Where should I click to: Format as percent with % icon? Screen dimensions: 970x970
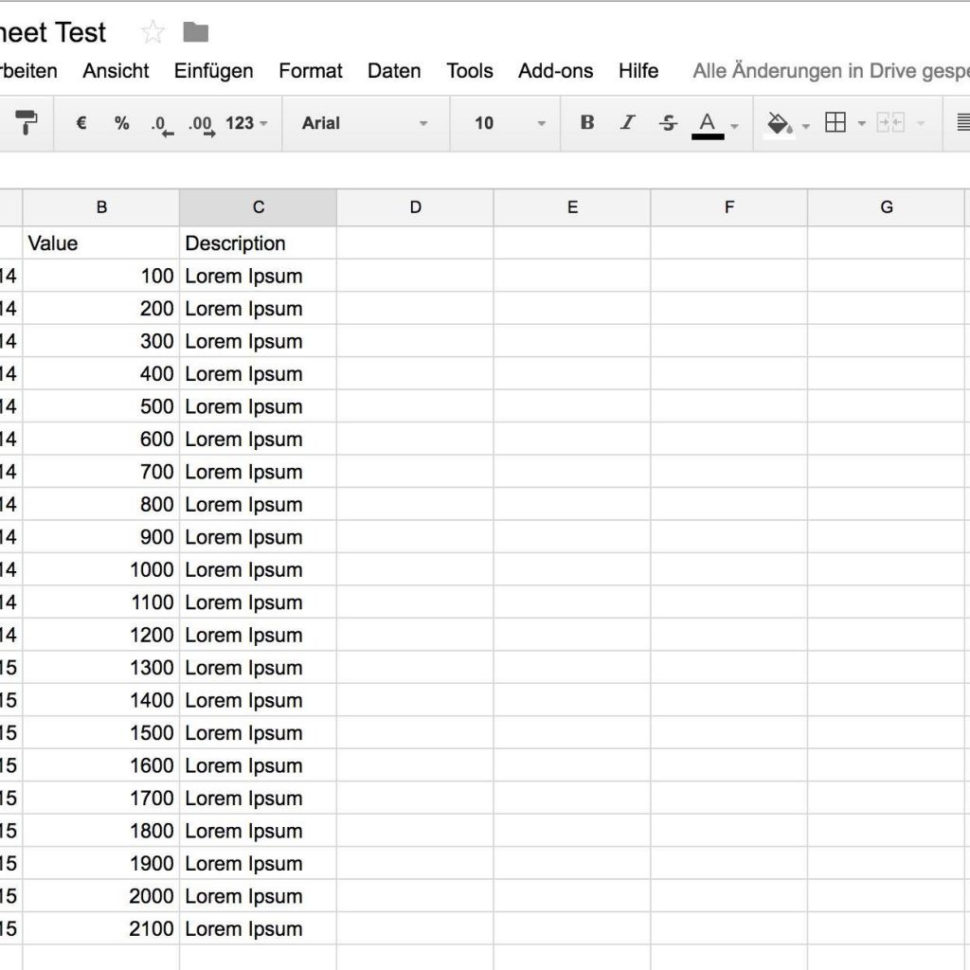tap(122, 123)
